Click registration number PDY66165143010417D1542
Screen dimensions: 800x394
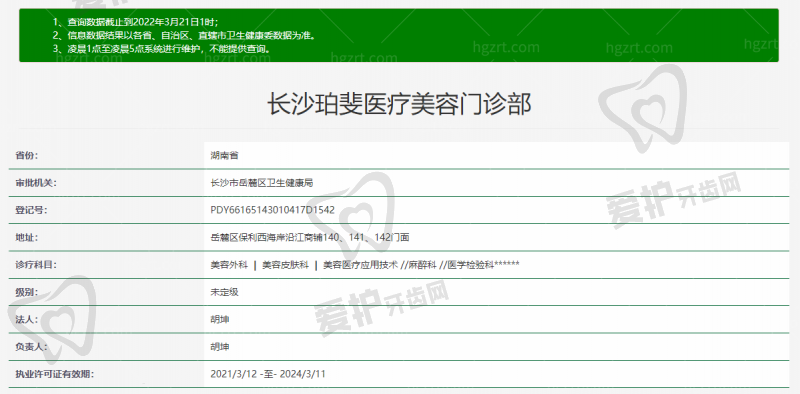pos(272,210)
